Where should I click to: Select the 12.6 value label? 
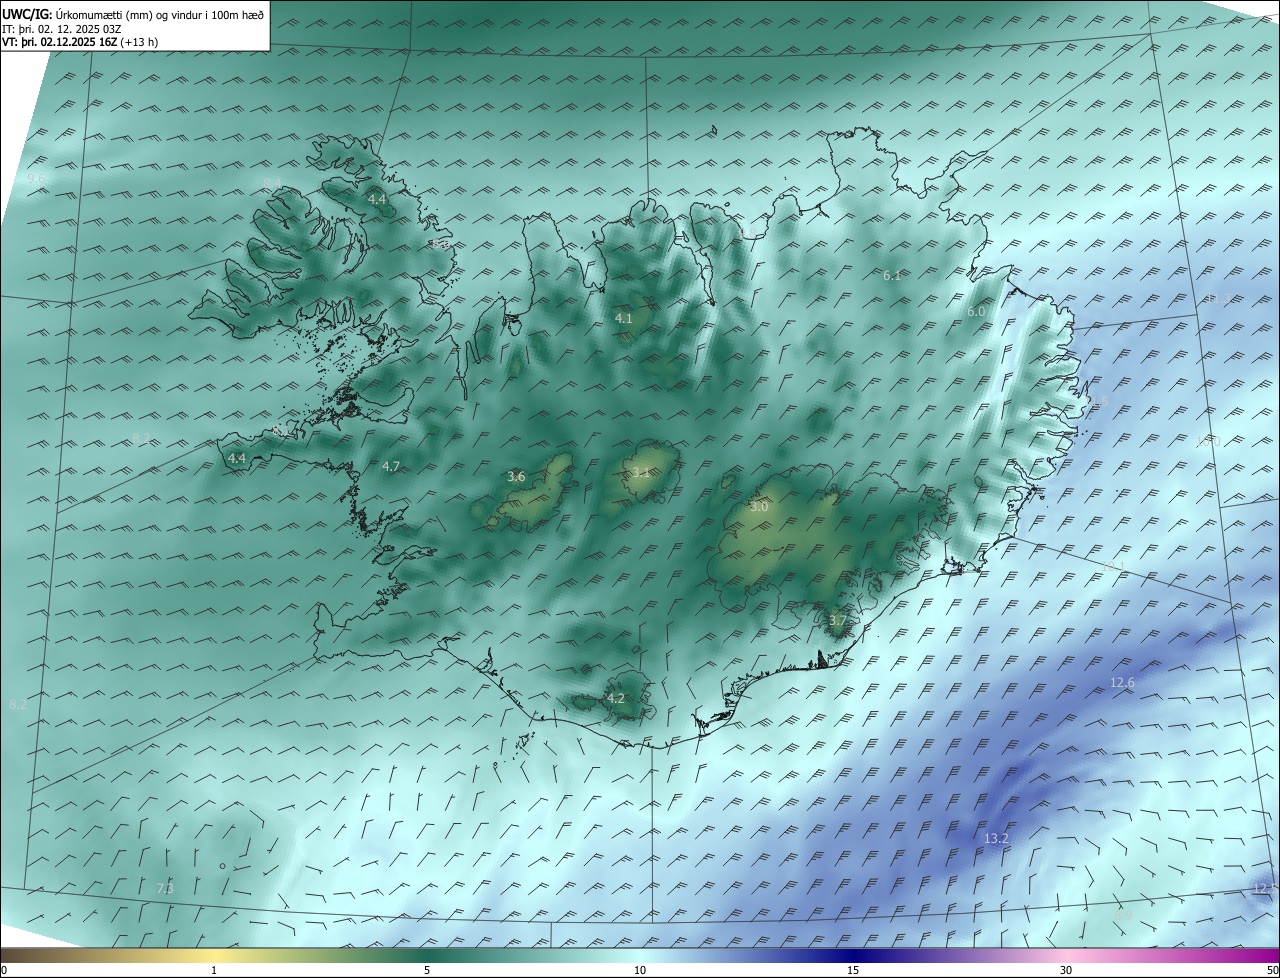1122,682
